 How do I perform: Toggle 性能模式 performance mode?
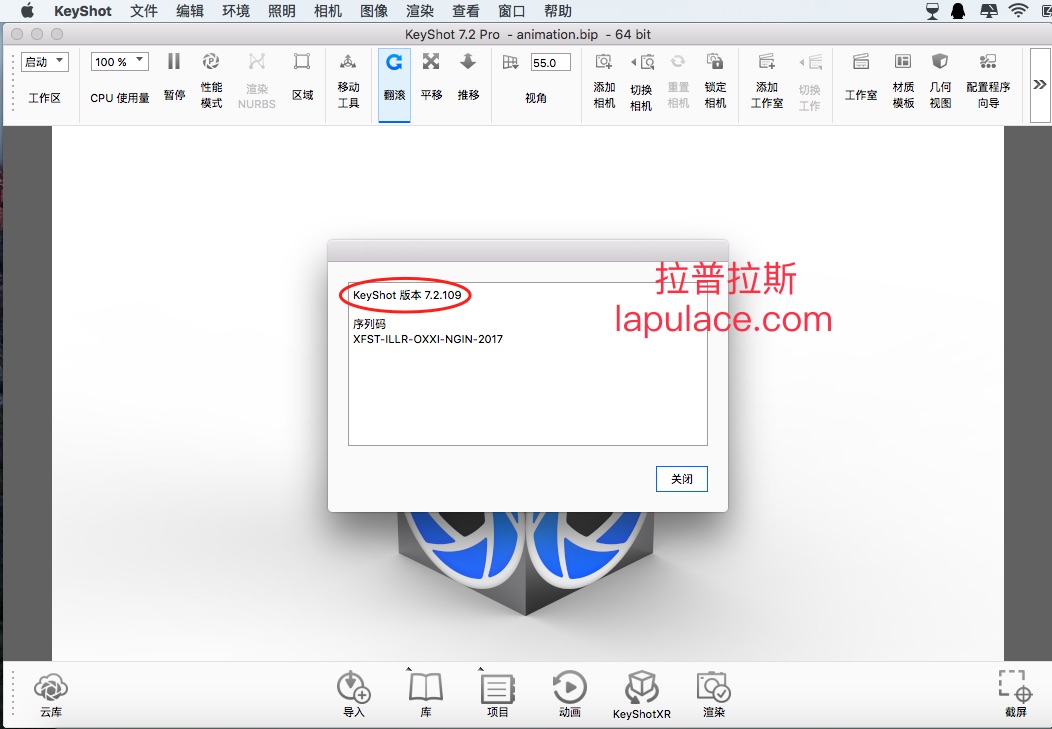(211, 80)
